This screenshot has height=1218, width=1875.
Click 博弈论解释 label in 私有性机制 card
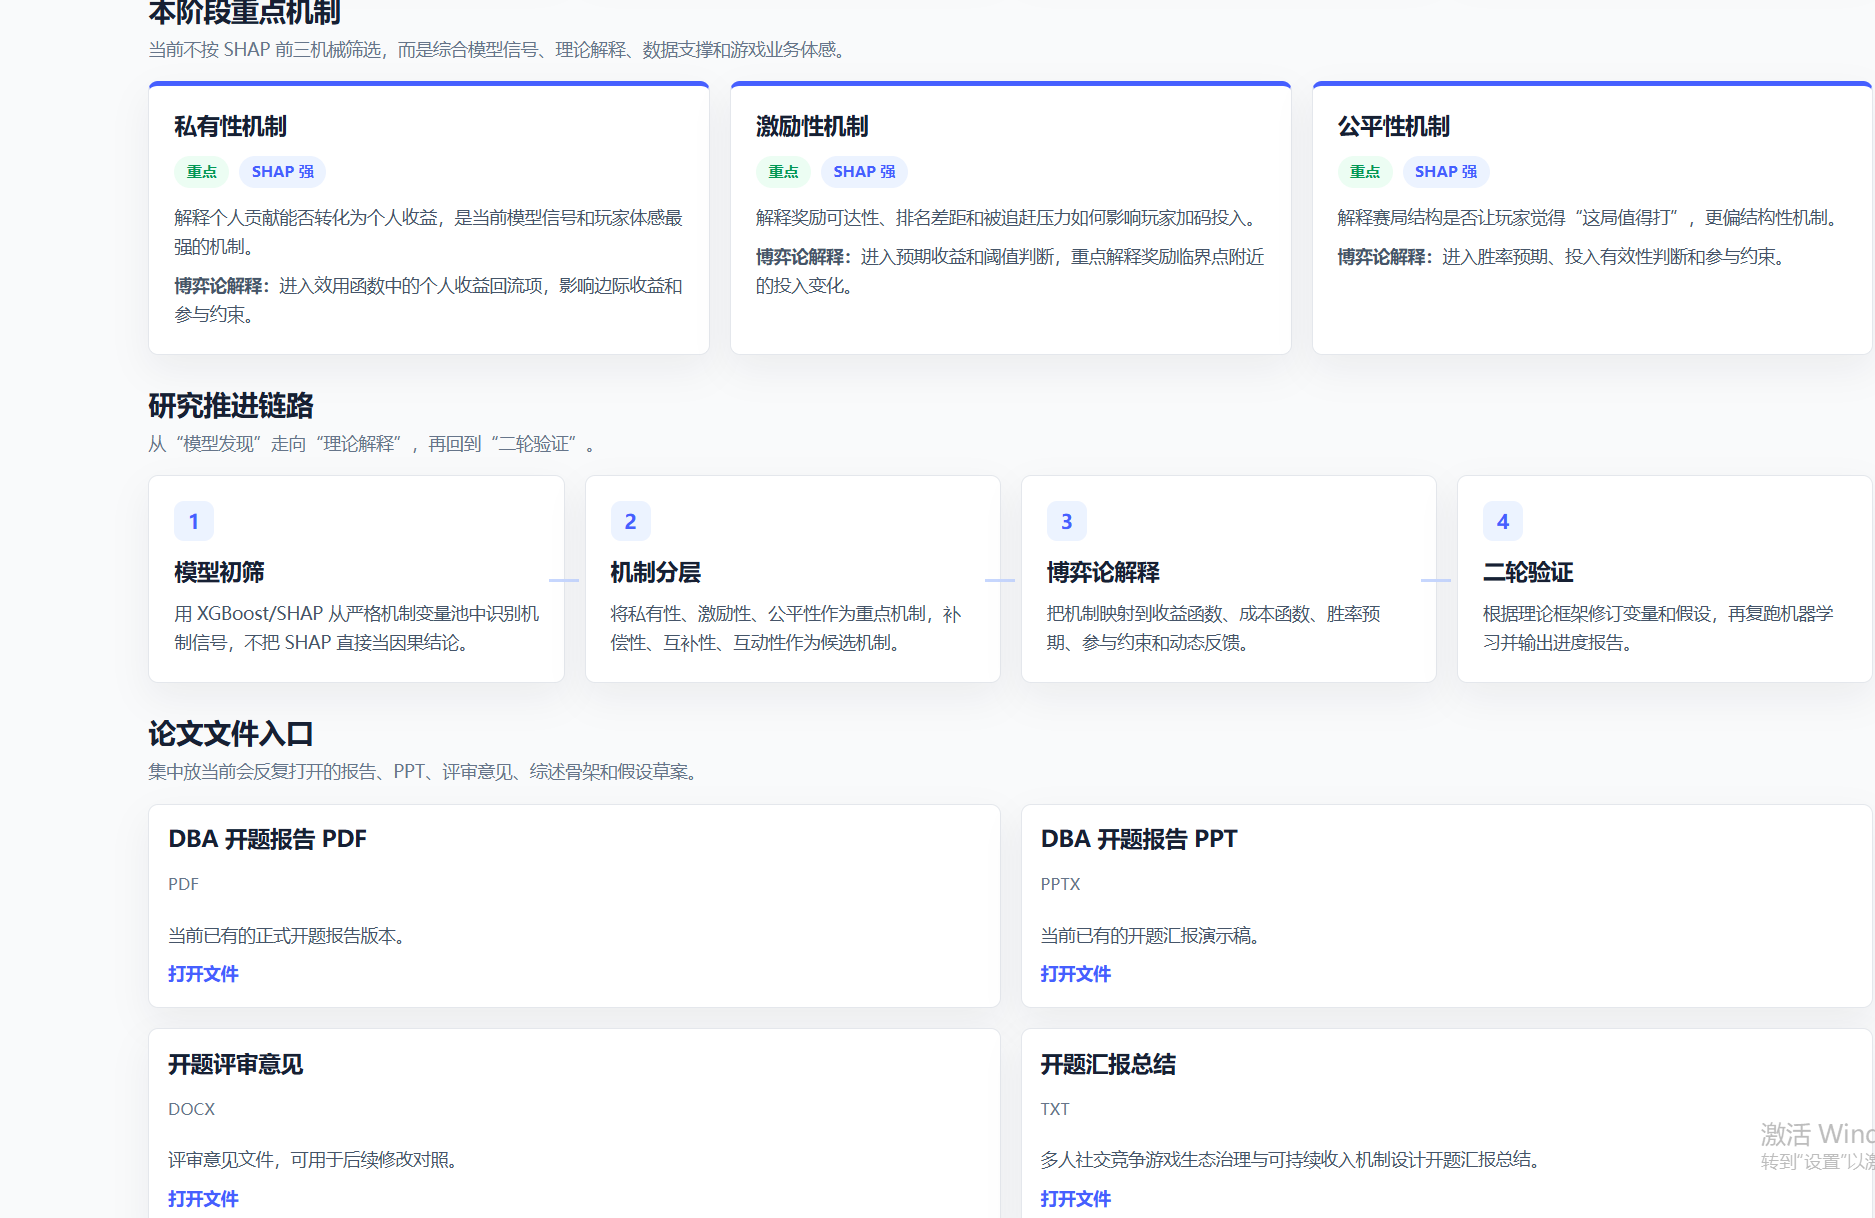pos(221,286)
